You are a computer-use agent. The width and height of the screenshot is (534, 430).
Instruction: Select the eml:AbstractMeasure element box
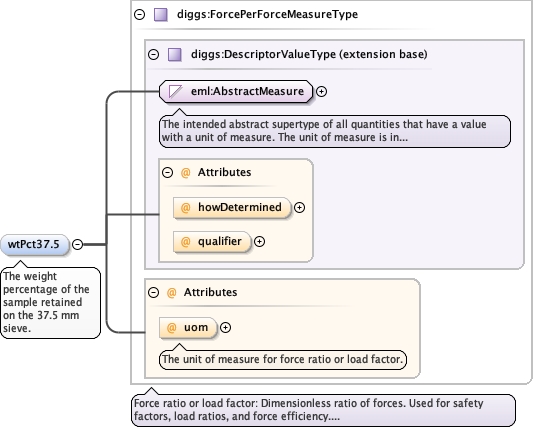(x=236, y=92)
